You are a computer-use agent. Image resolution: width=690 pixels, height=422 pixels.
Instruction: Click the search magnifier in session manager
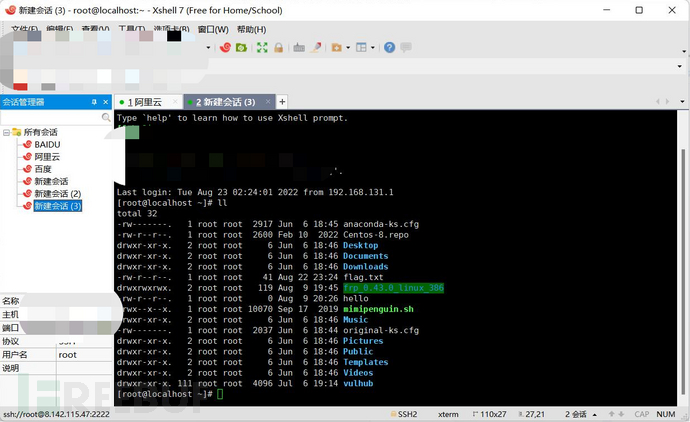pyautogui.click(x=106, y=117)
